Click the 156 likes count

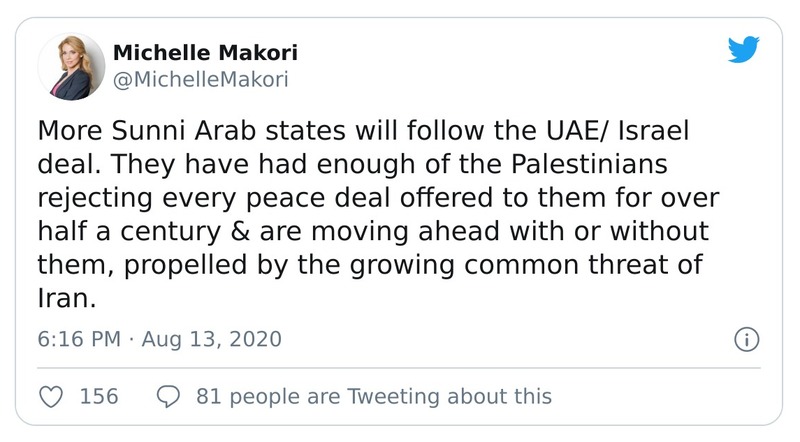pyautogui.click(x=99, y=397)
